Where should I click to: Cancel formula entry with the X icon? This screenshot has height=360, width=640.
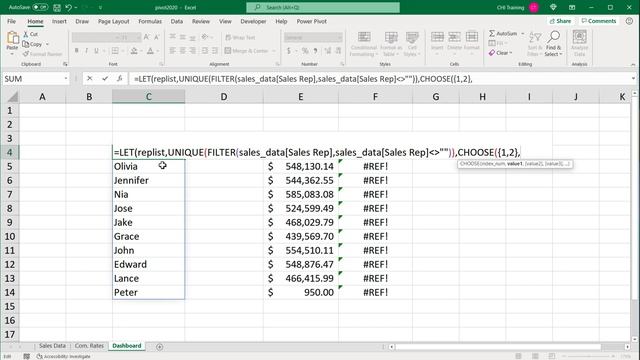(90, 78)
